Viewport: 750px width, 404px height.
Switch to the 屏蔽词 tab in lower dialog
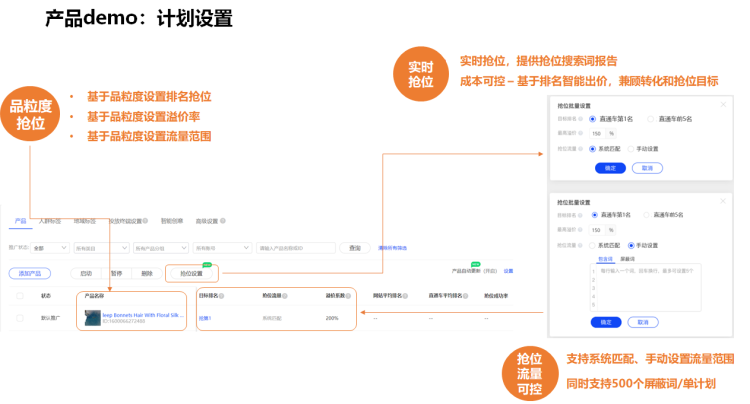[629, 258]
